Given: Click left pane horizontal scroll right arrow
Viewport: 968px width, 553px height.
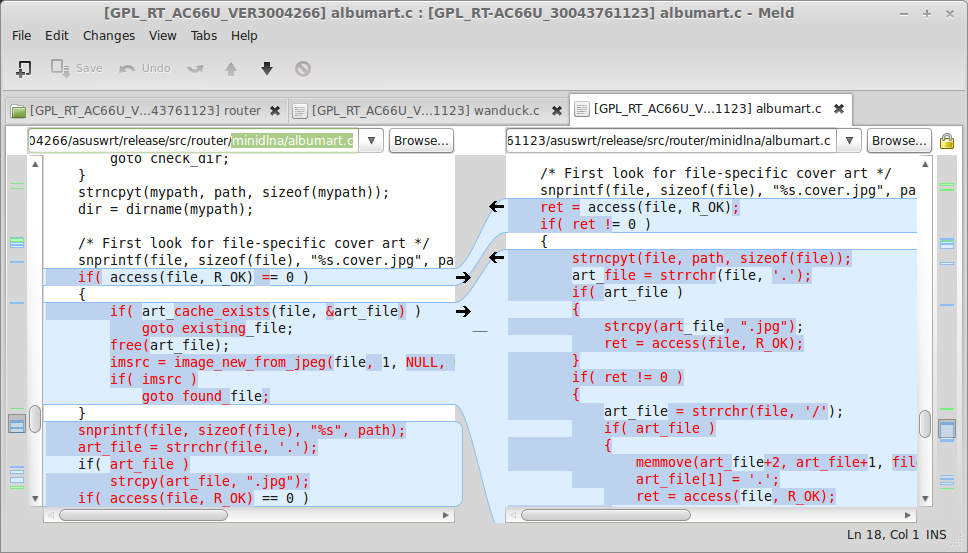Looking at the screenshot, I should 446,515.
